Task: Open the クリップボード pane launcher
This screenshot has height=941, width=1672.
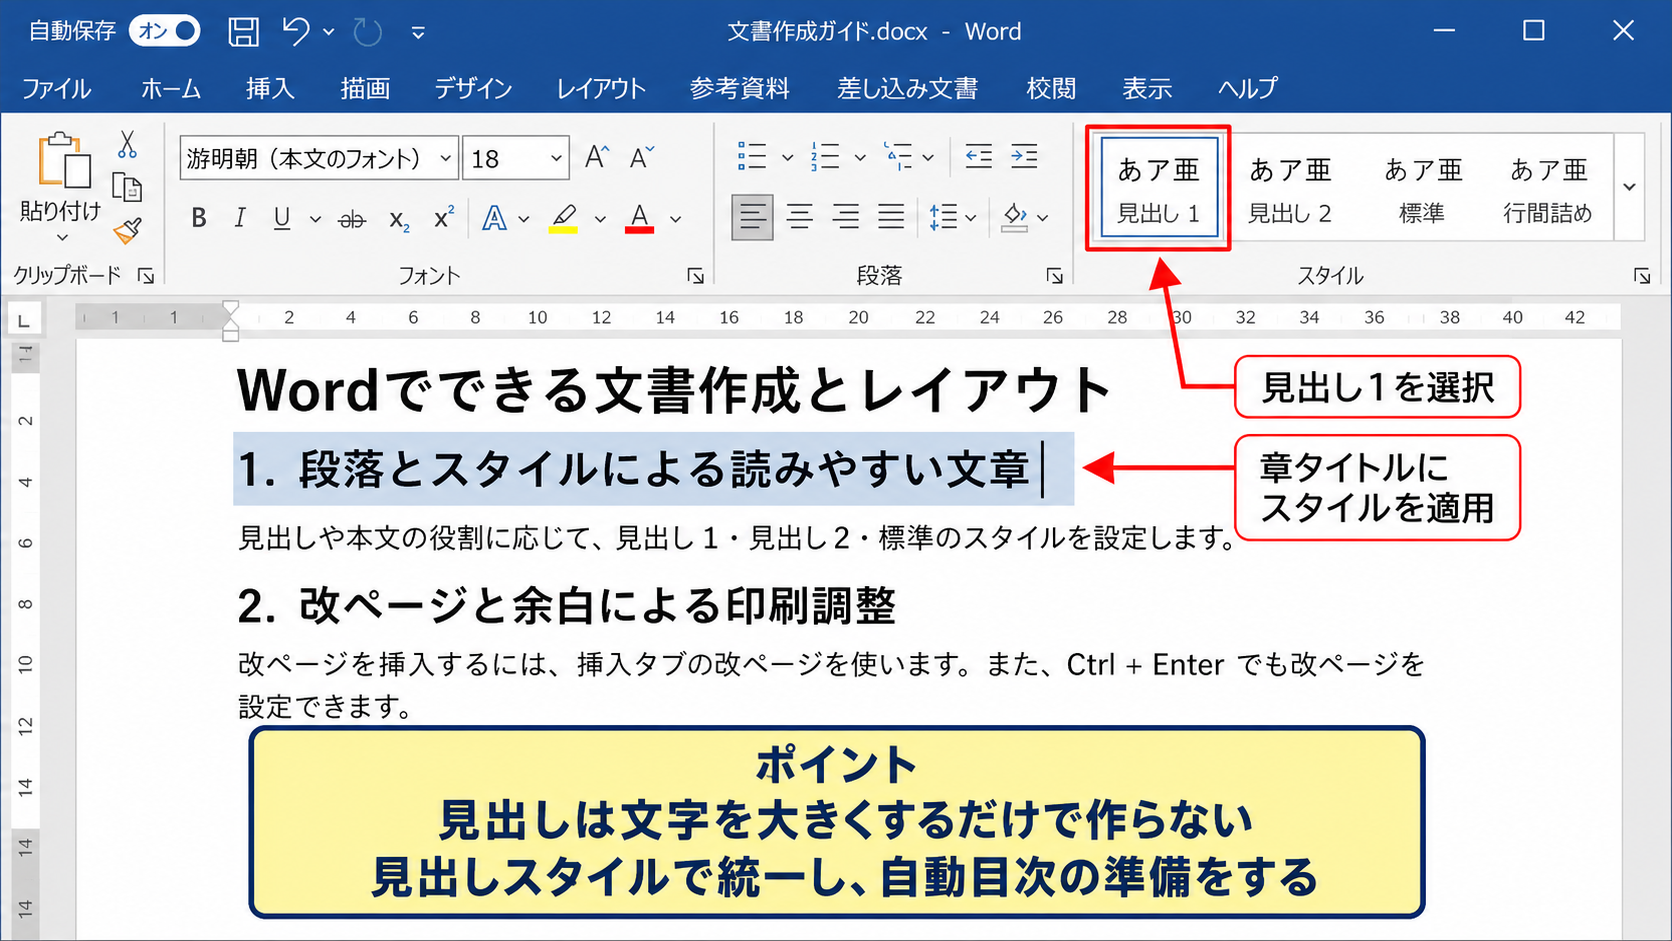Action: 146,276
